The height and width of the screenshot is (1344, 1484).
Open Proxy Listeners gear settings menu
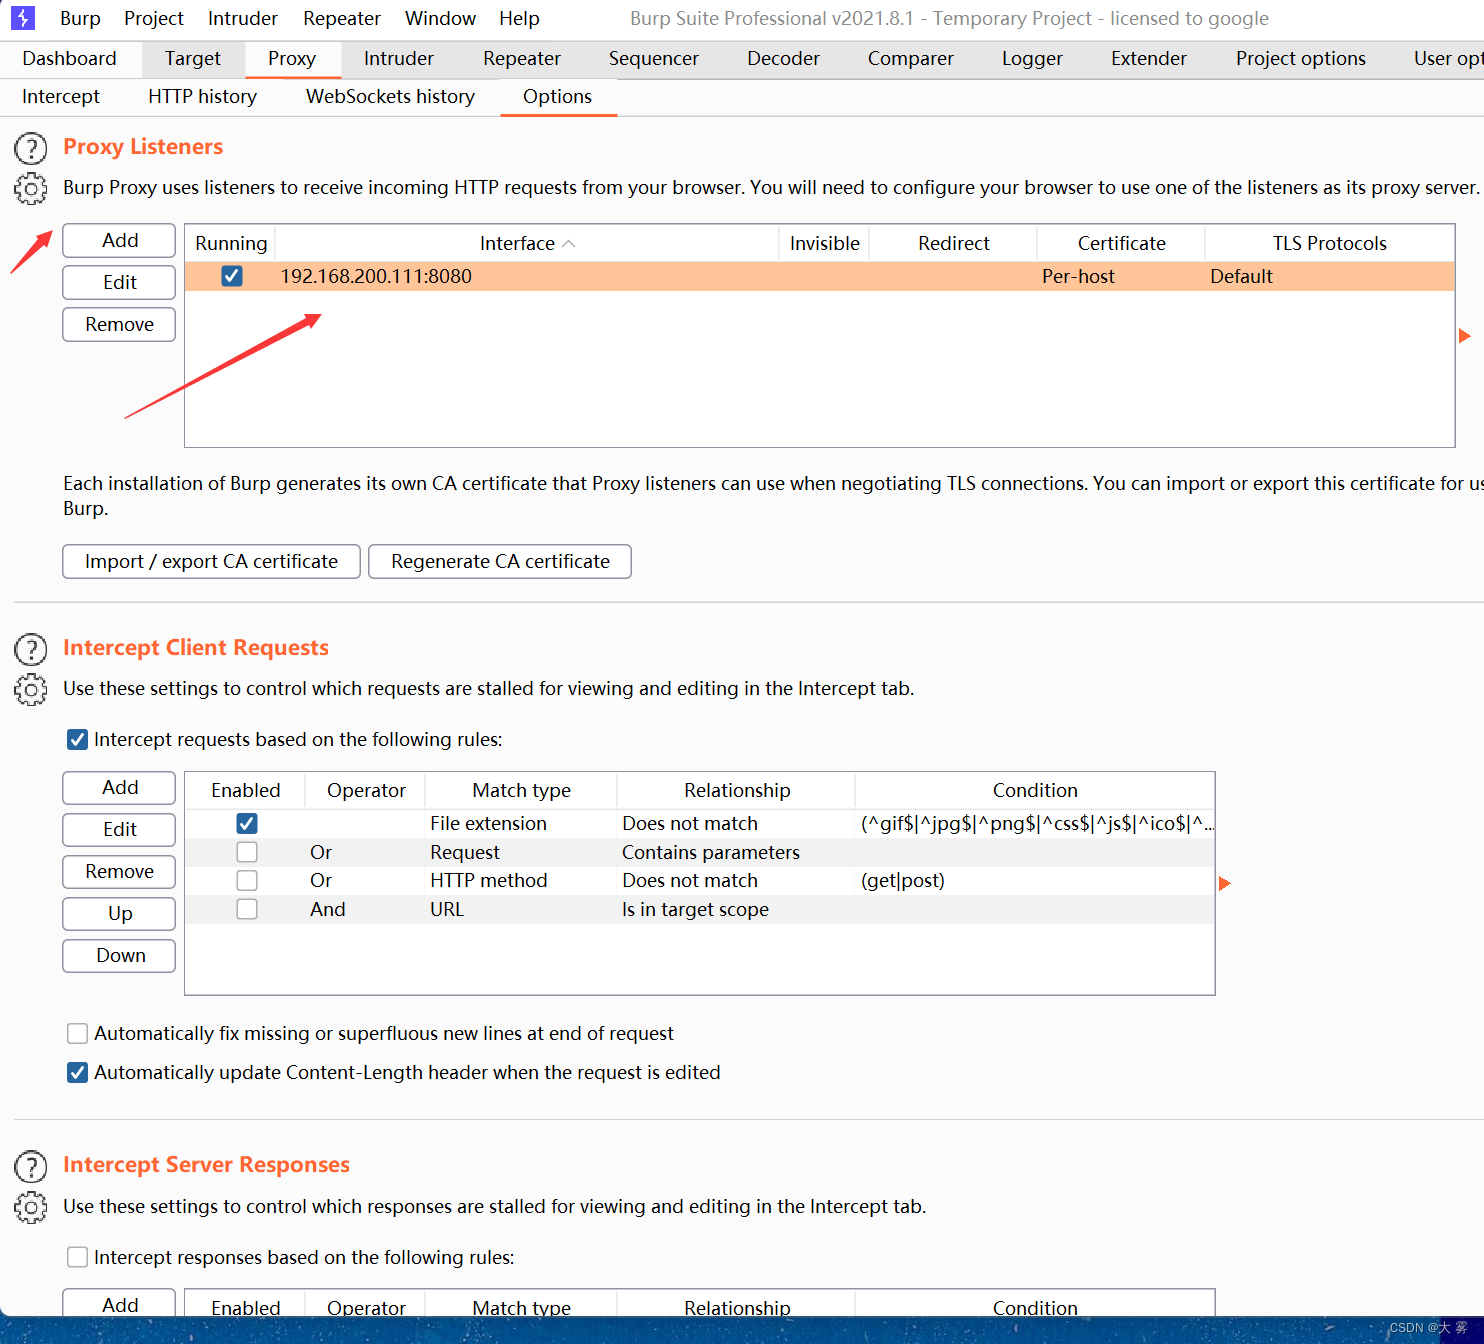pyautogui.click(x=31, y=188)
